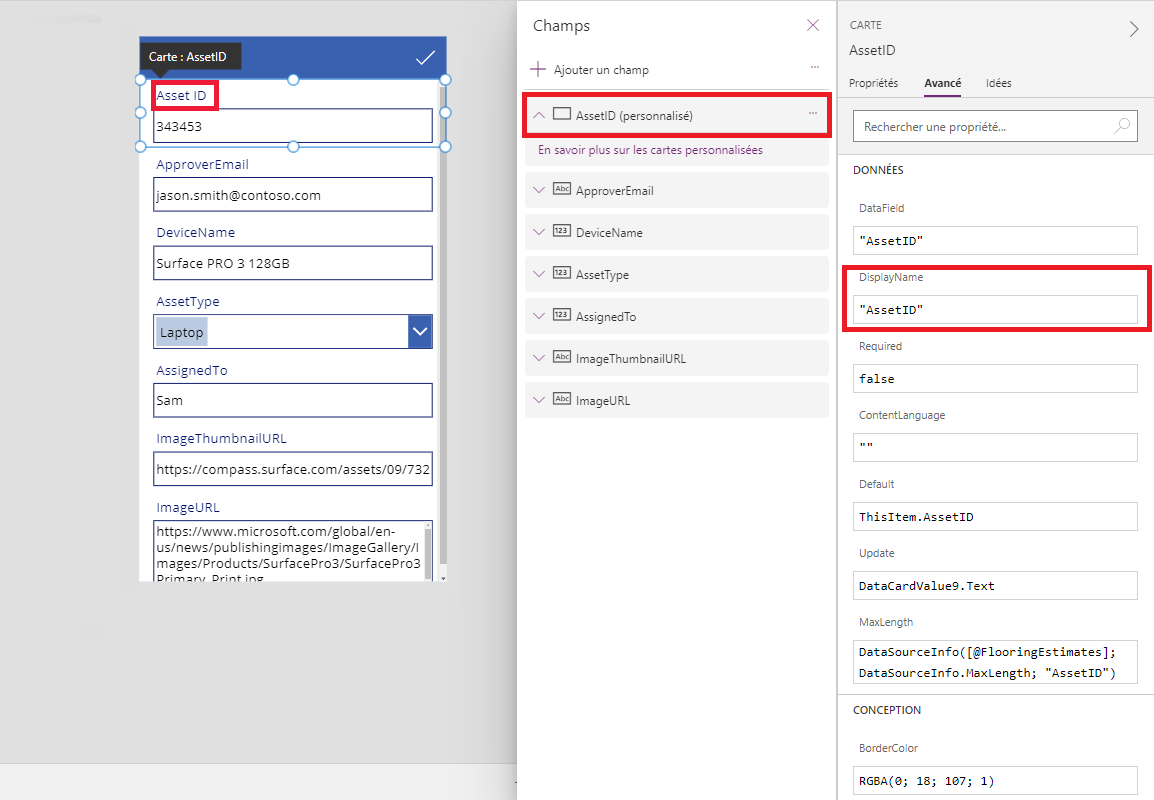Click the Abc icon next to ImageURL field
The image size is (1154, 800).
[x=562, y=399]
